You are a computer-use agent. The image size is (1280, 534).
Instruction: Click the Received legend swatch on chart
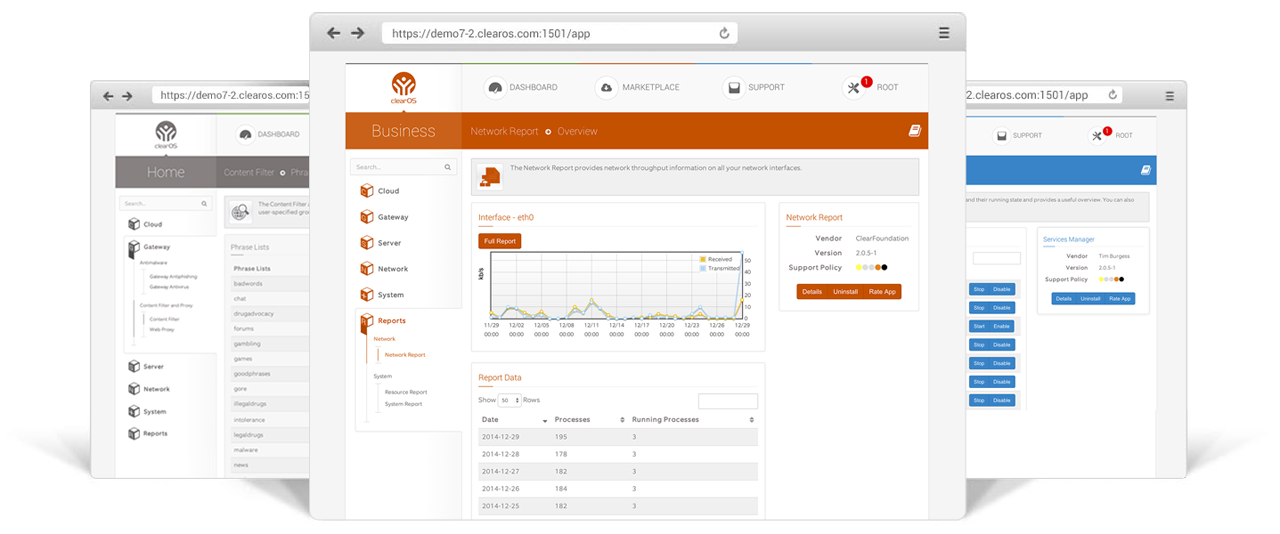coord(703,259)
